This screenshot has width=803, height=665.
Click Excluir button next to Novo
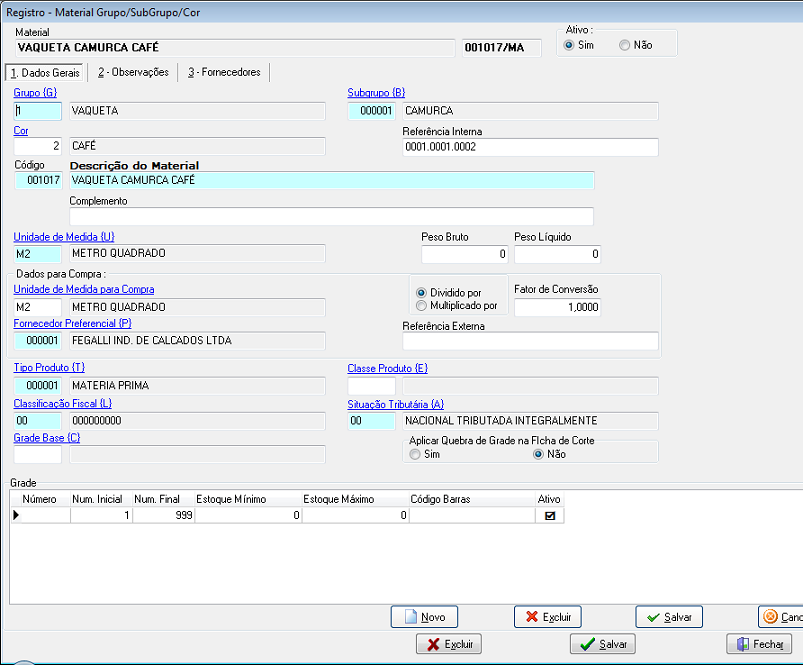[548, 617]
